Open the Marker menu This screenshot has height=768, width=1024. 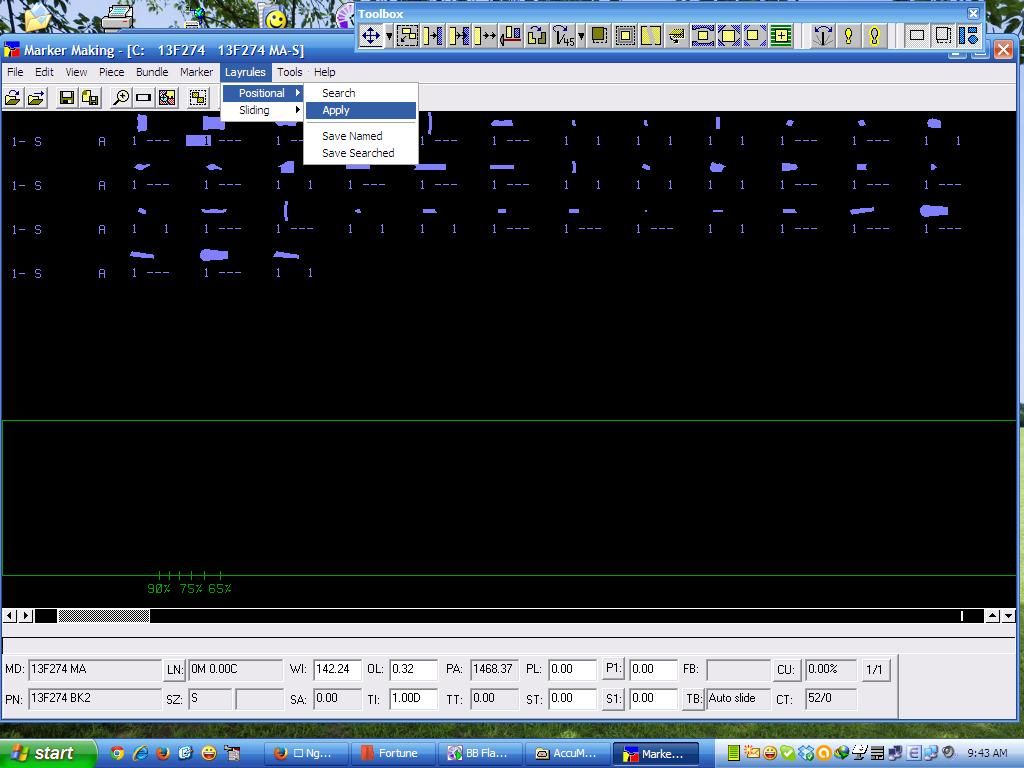(196, 72)
